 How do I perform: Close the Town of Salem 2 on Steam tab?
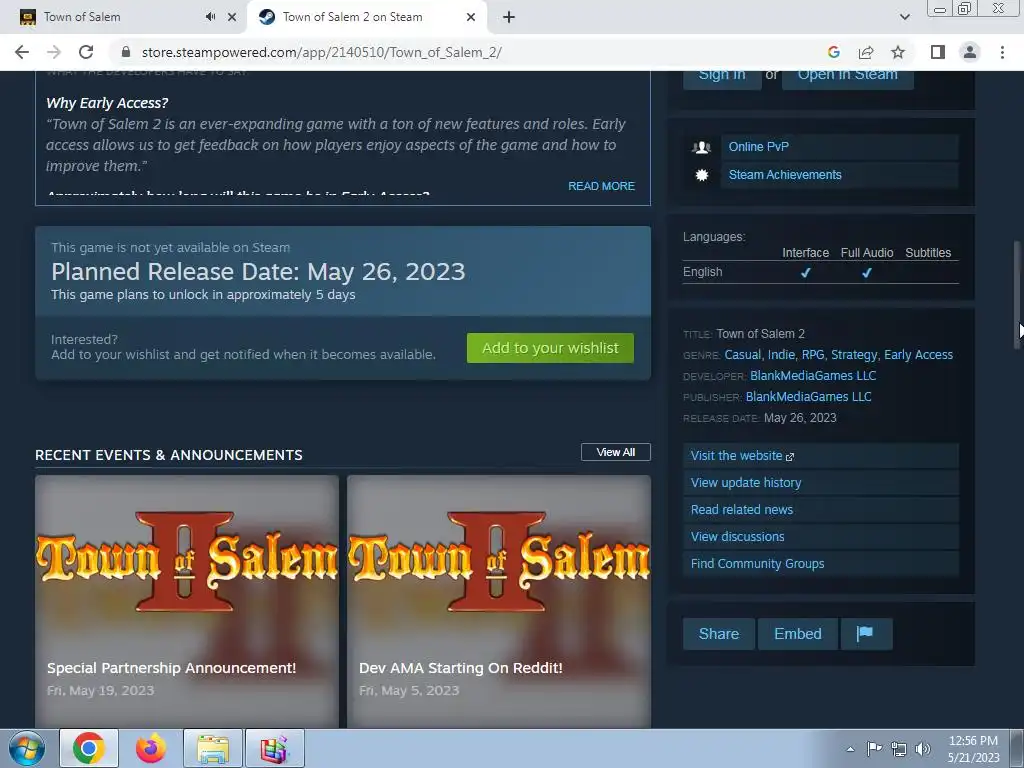point(471,17)
